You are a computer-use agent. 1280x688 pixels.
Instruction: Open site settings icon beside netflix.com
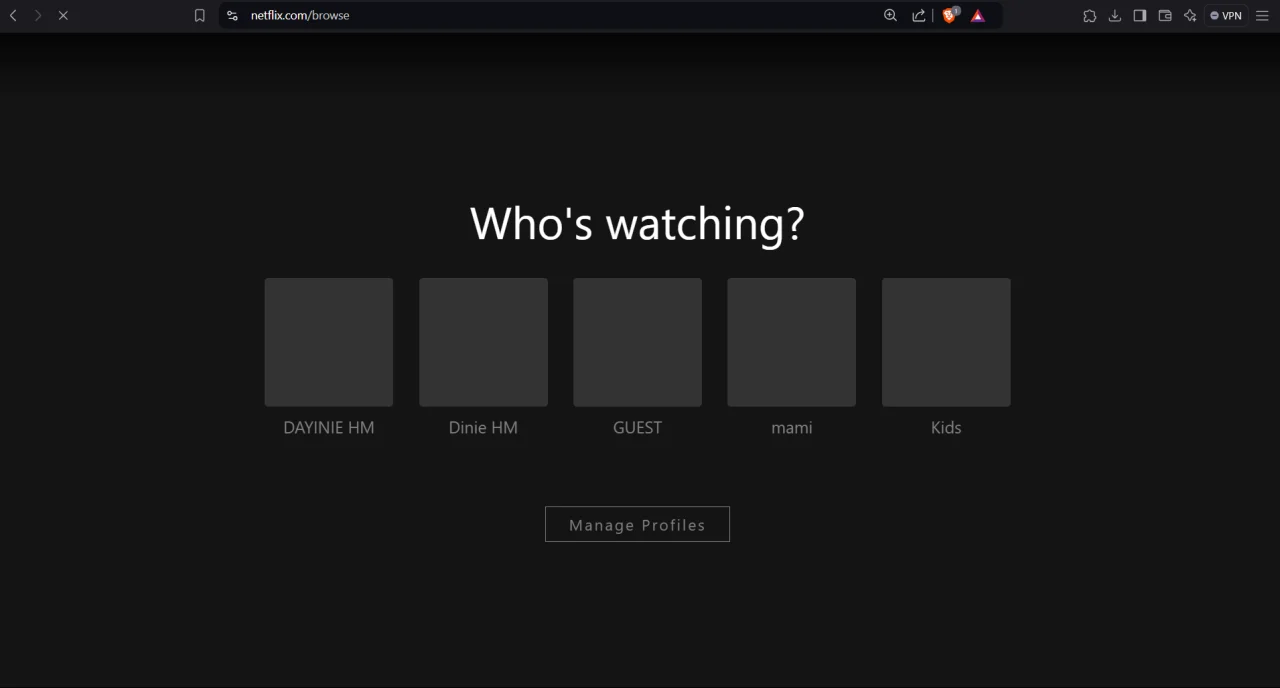(x=233, y=16)
